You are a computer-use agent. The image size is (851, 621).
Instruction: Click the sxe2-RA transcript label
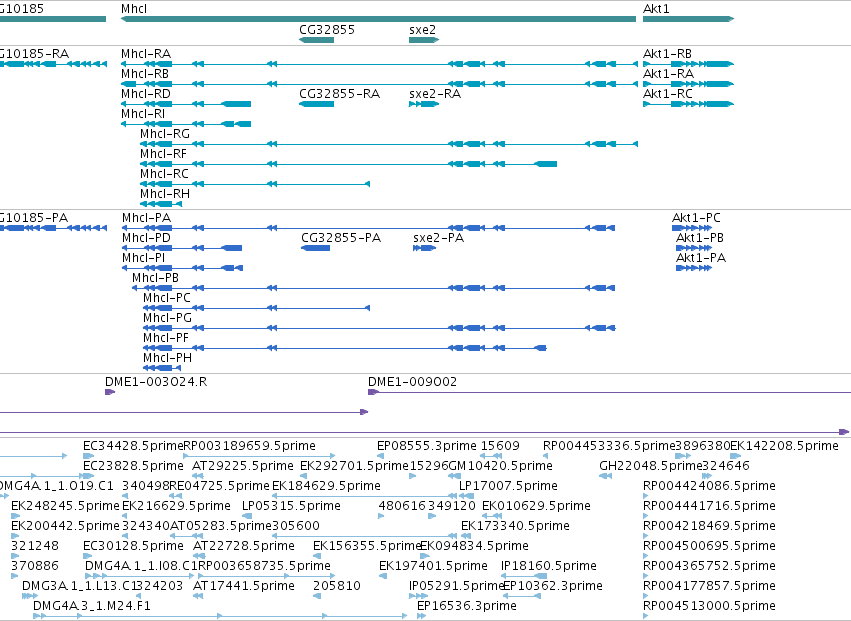(435, 94)
